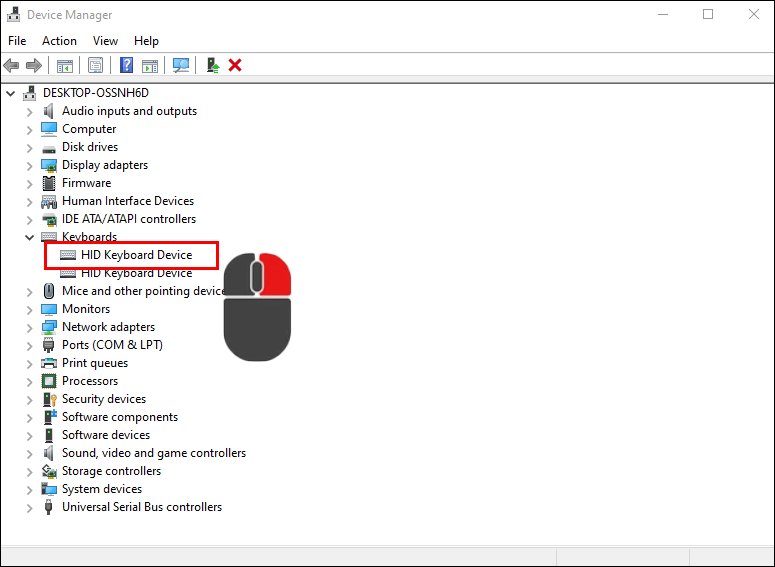Expand Universal Serial Bus controllers
Viewport: 775px width, 567px height.
(x=29, y=507)
